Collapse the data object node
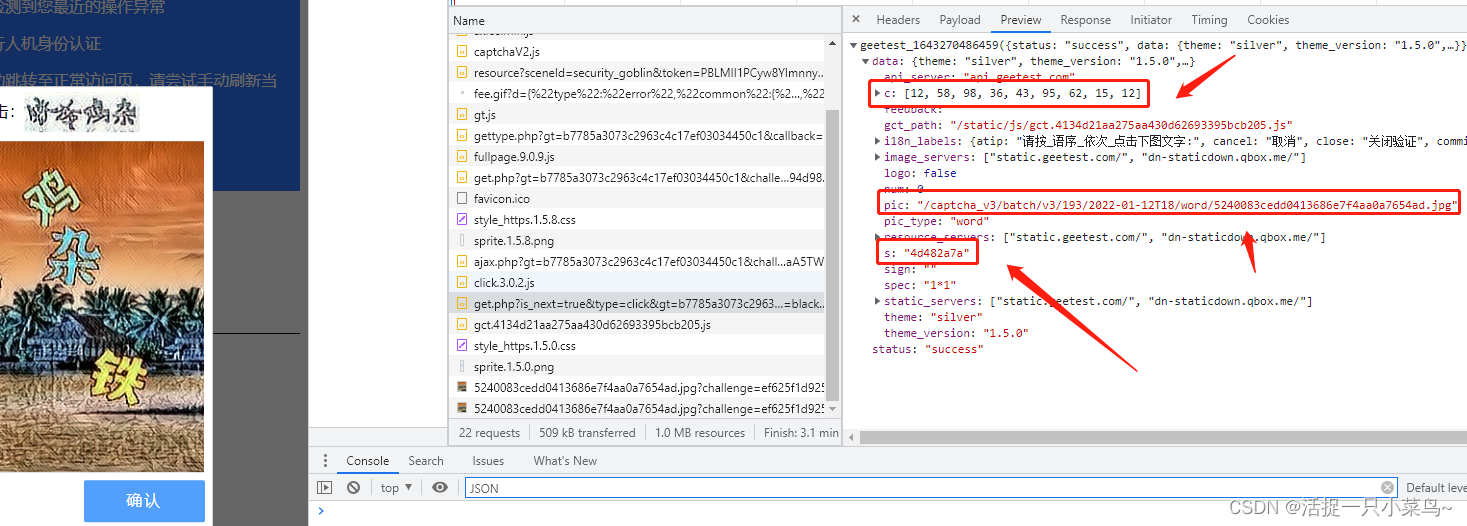This screenshot has height=526, width=1467. coord(866,61)
